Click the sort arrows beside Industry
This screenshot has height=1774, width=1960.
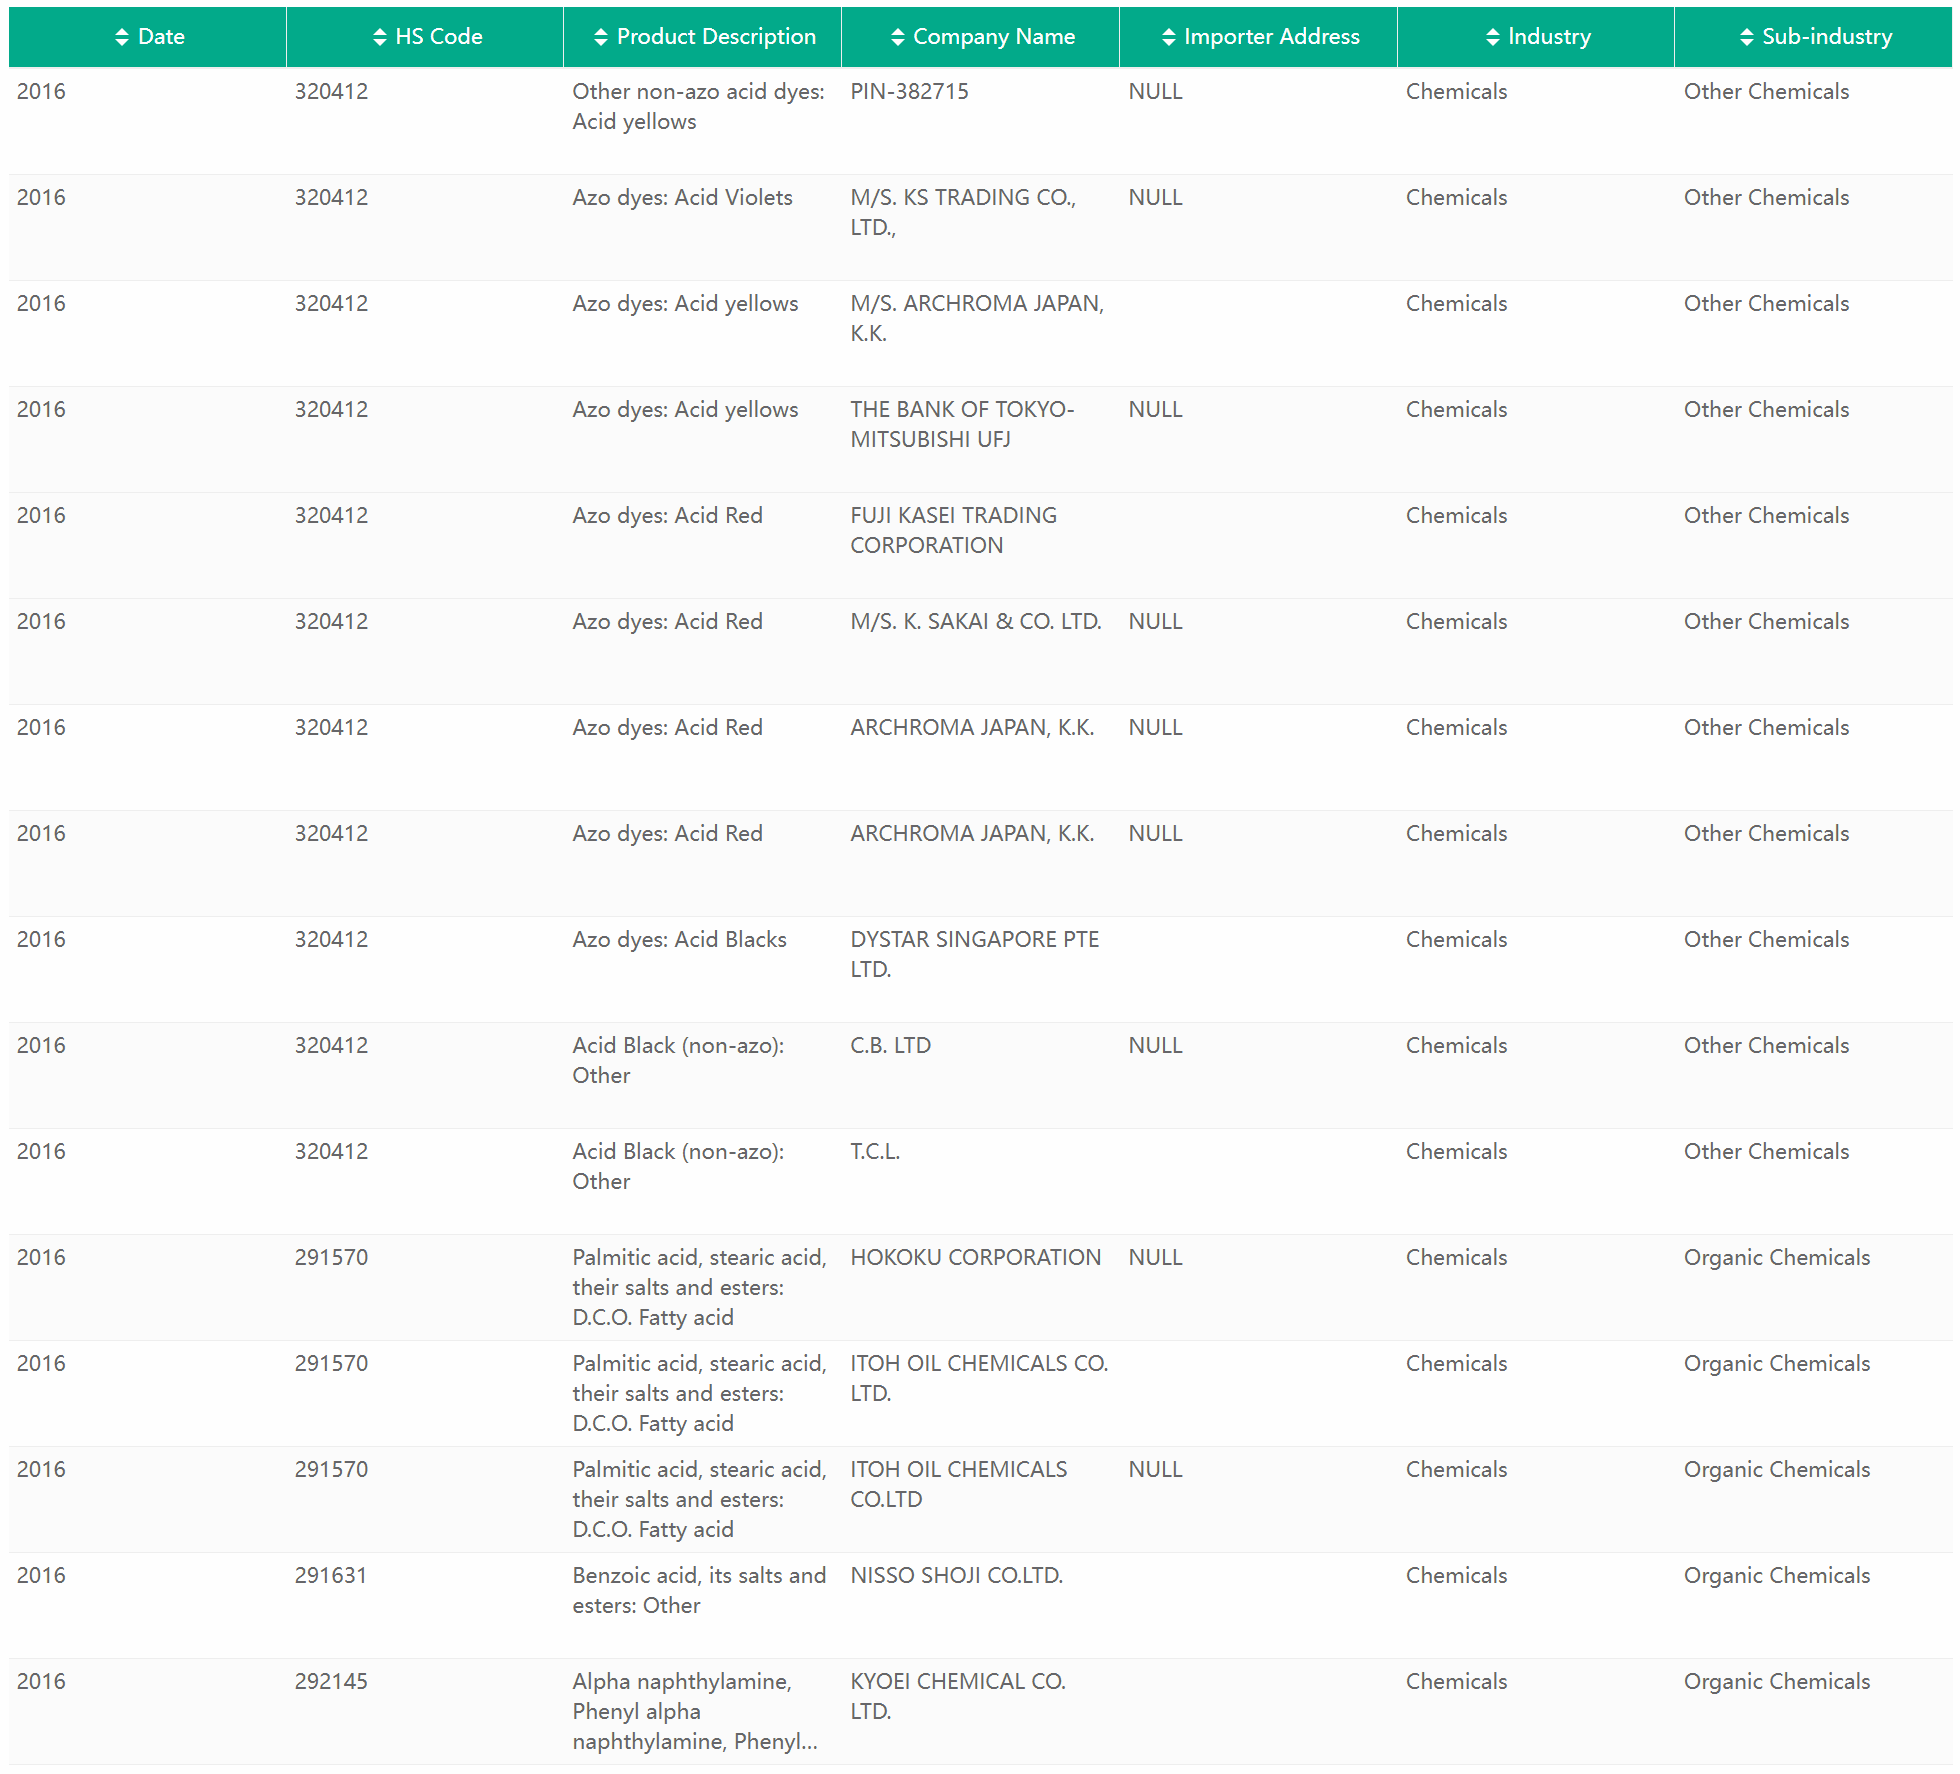click(1493, 37)
